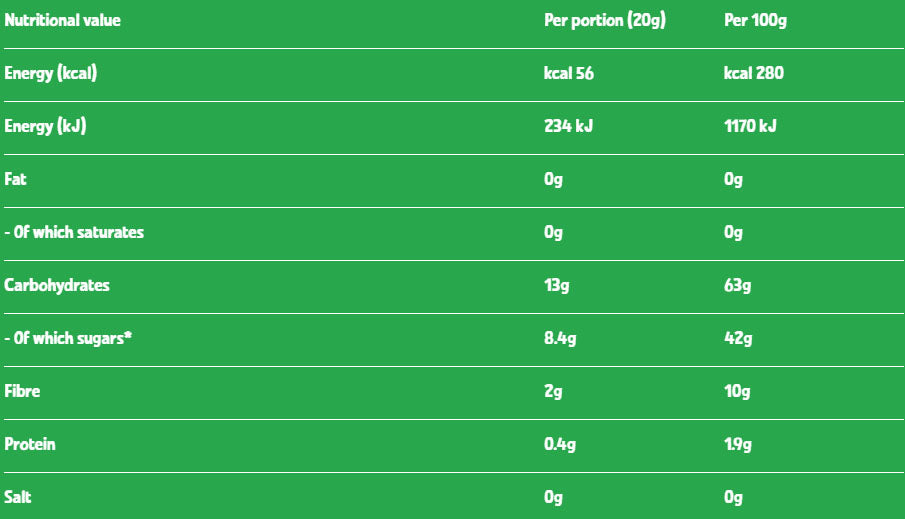Screen dimensions: 905x519
Task: Select the "Fat" row label
Action: click(x=15, y=179)
